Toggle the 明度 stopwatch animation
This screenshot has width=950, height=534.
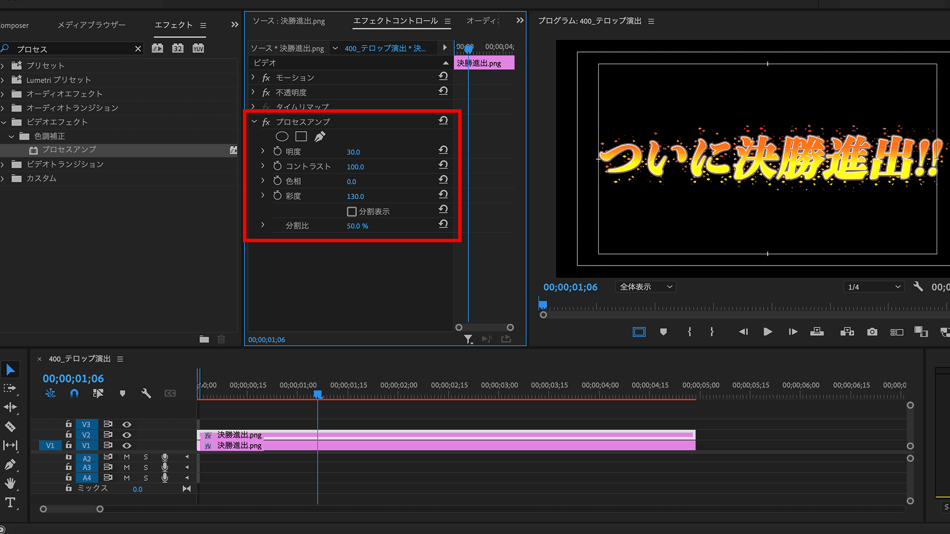click(x=277, y=152)
